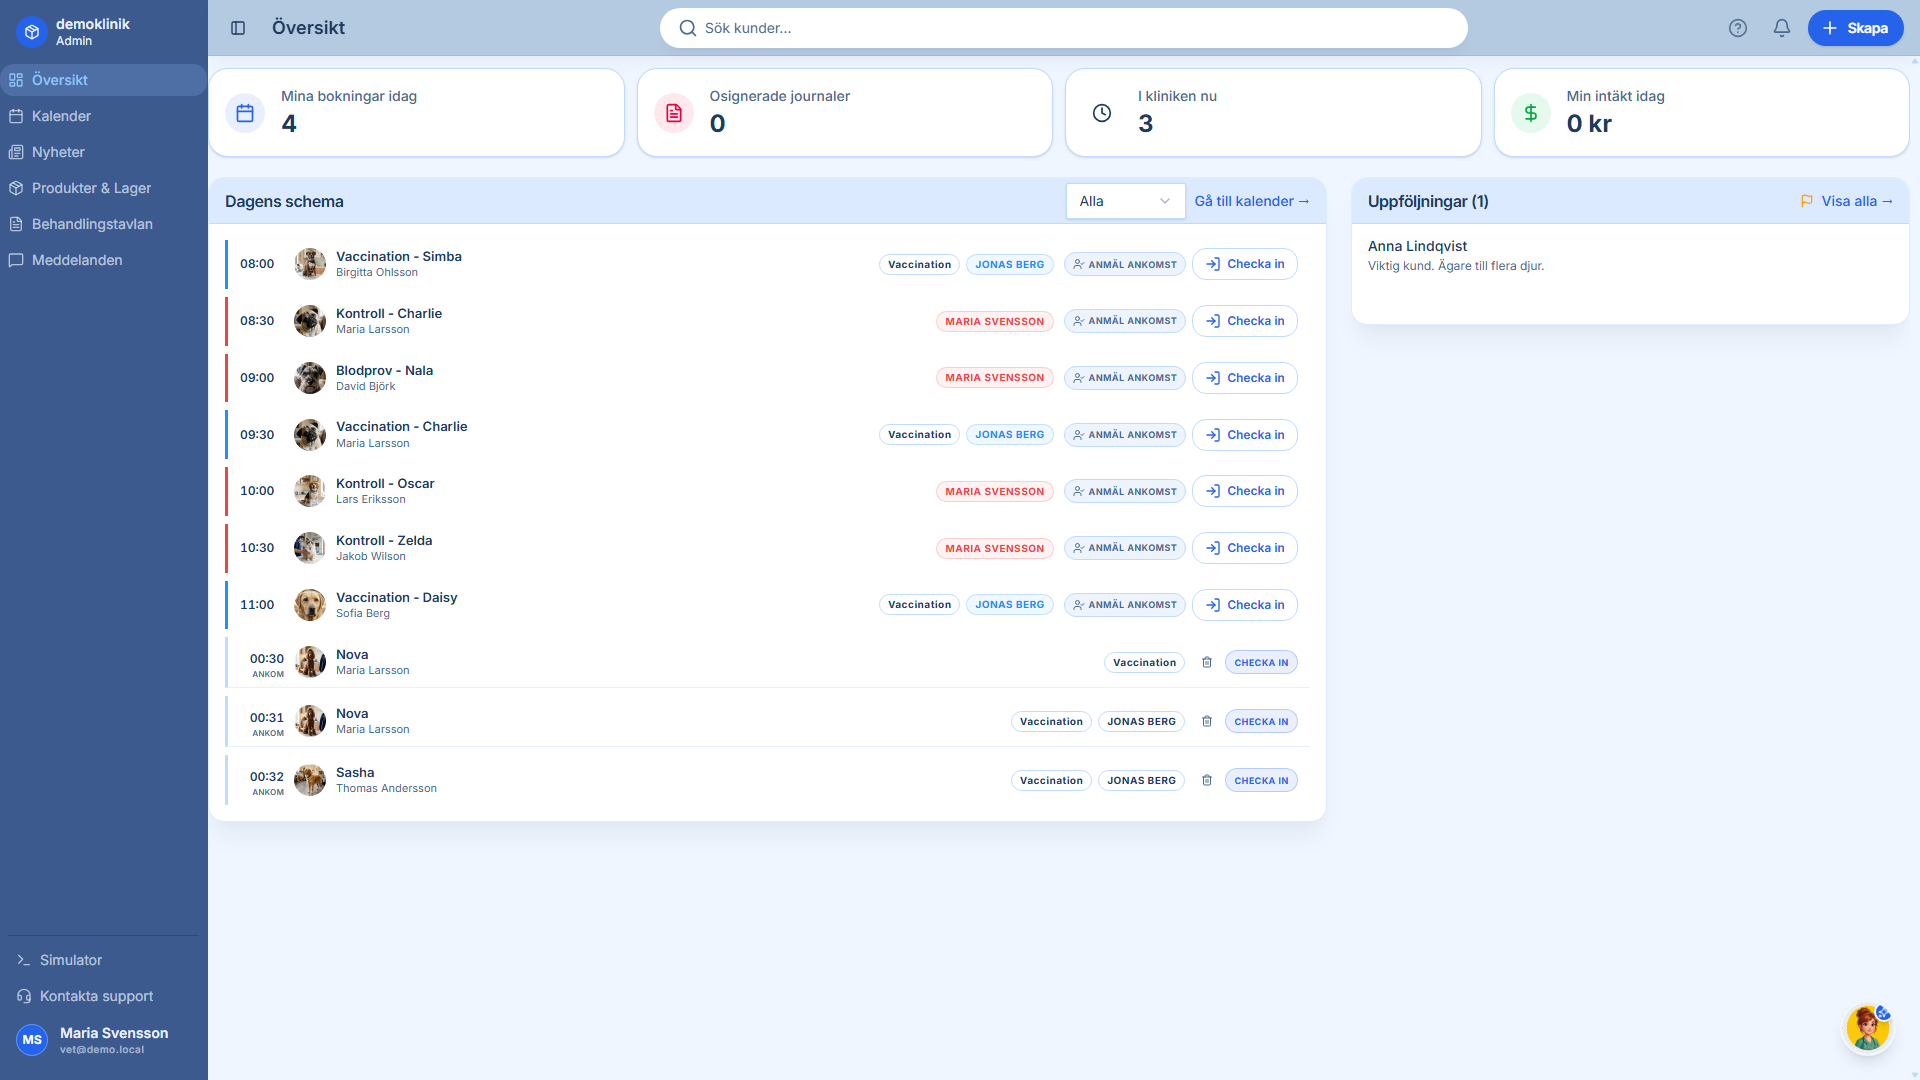The height and width of the screenshot is (1080, 1920).
Task: Open the Maria Svensson profile avatar
Action: point(31,1039)
